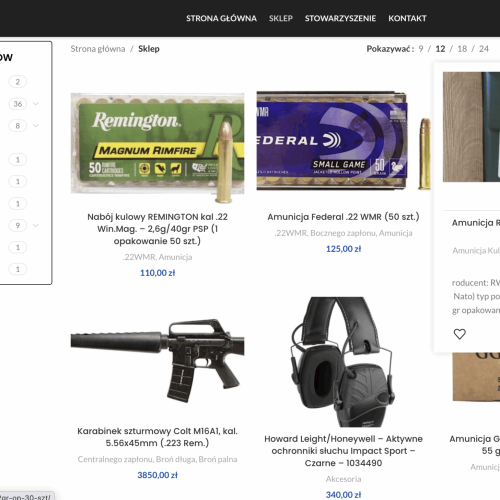Add Amunicja product to wishlist heart icon

[459, 334]
